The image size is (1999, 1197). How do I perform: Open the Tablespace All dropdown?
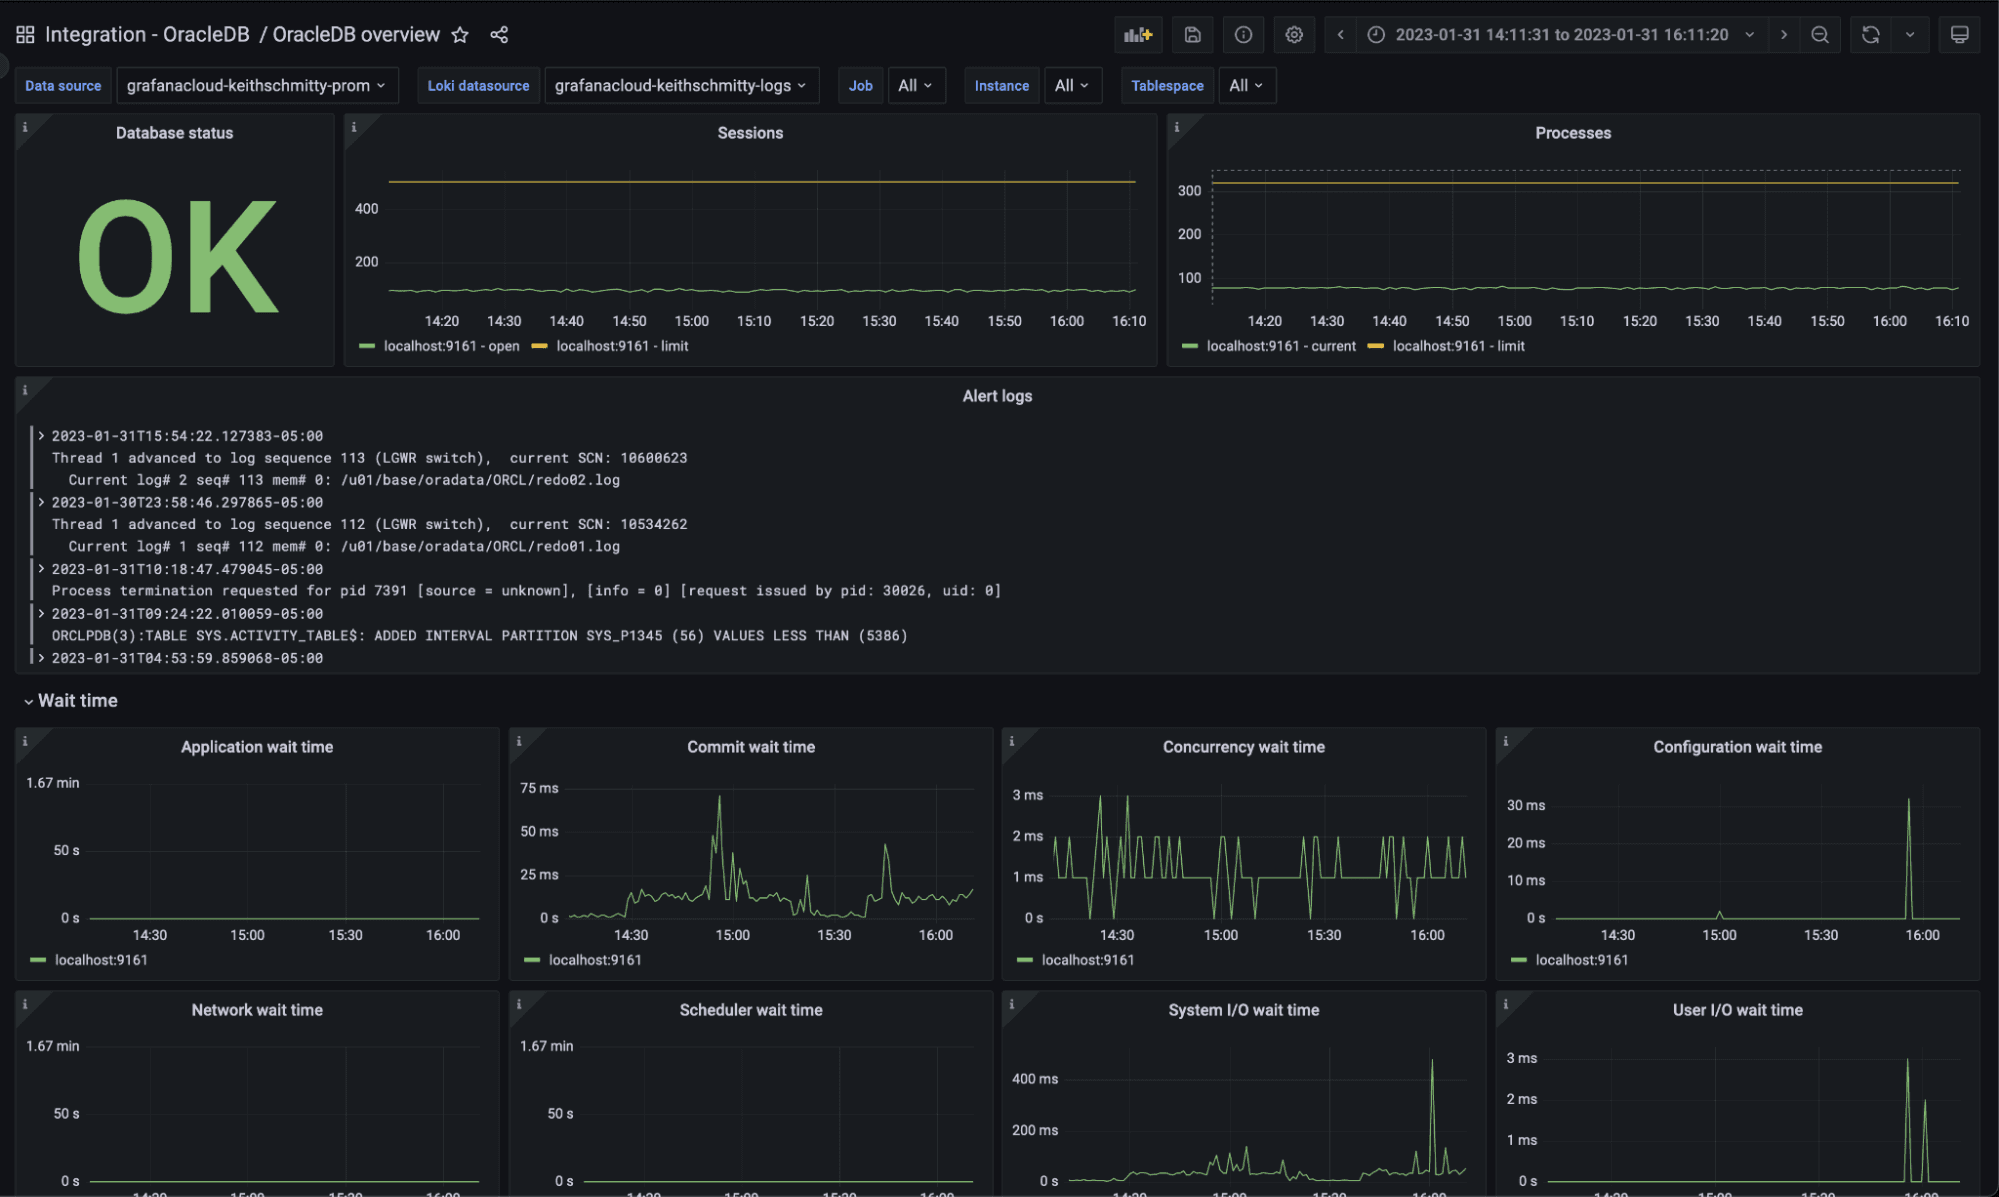click(1247, 85)
